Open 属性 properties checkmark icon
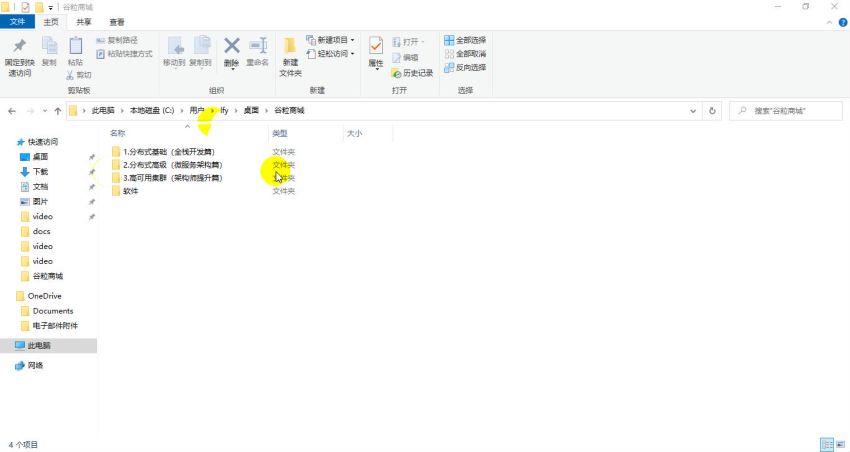This screenshot has width=850, height=452. coord(376,47)
